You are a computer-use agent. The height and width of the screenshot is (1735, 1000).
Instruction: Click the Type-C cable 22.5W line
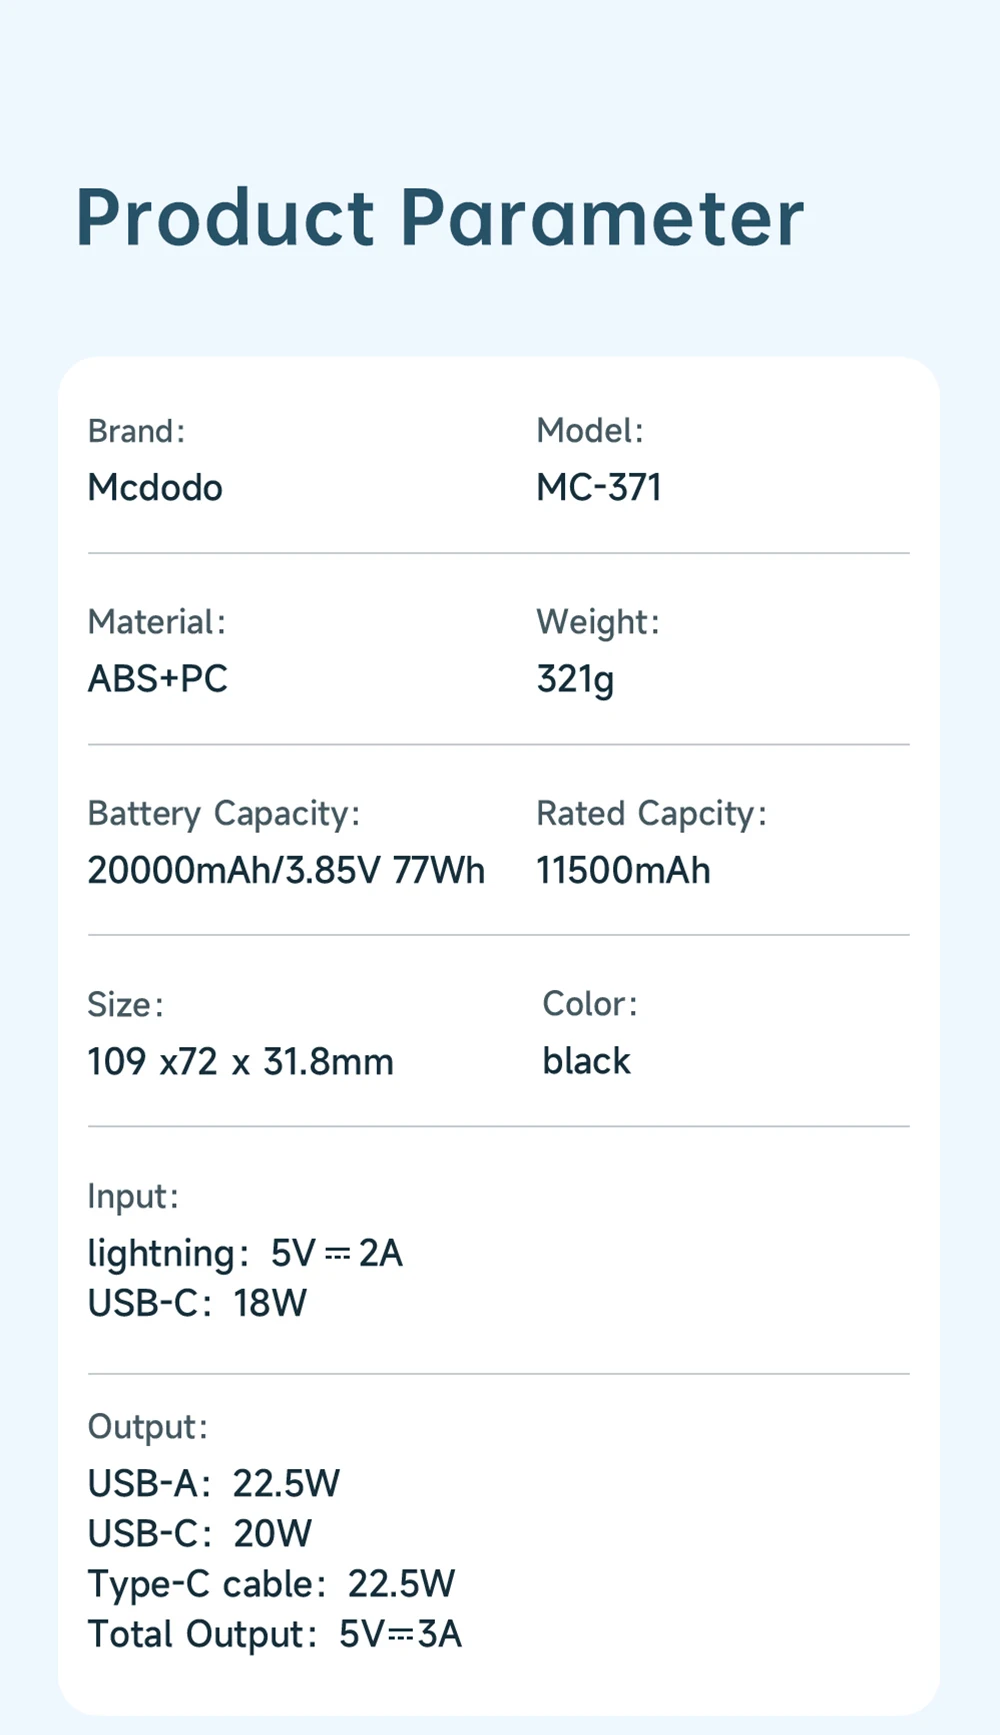(x=271, y=1584)
